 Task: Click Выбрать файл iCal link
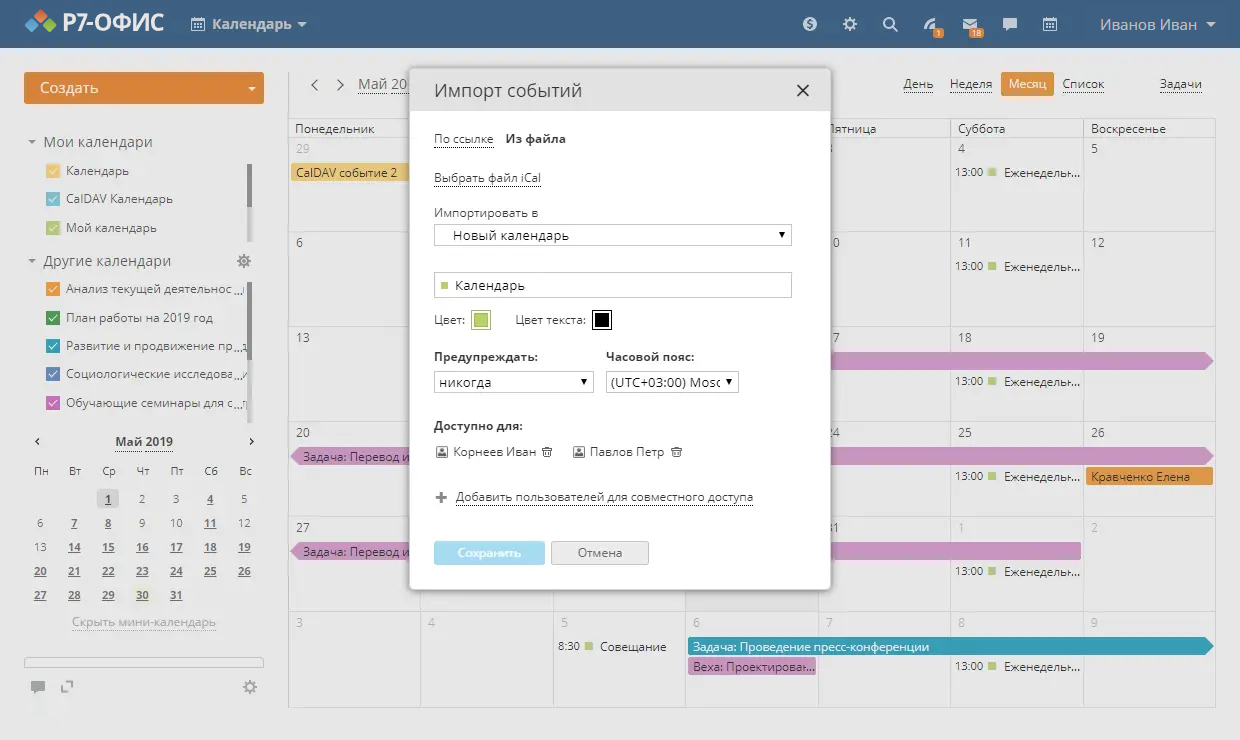tap(487, 178)
